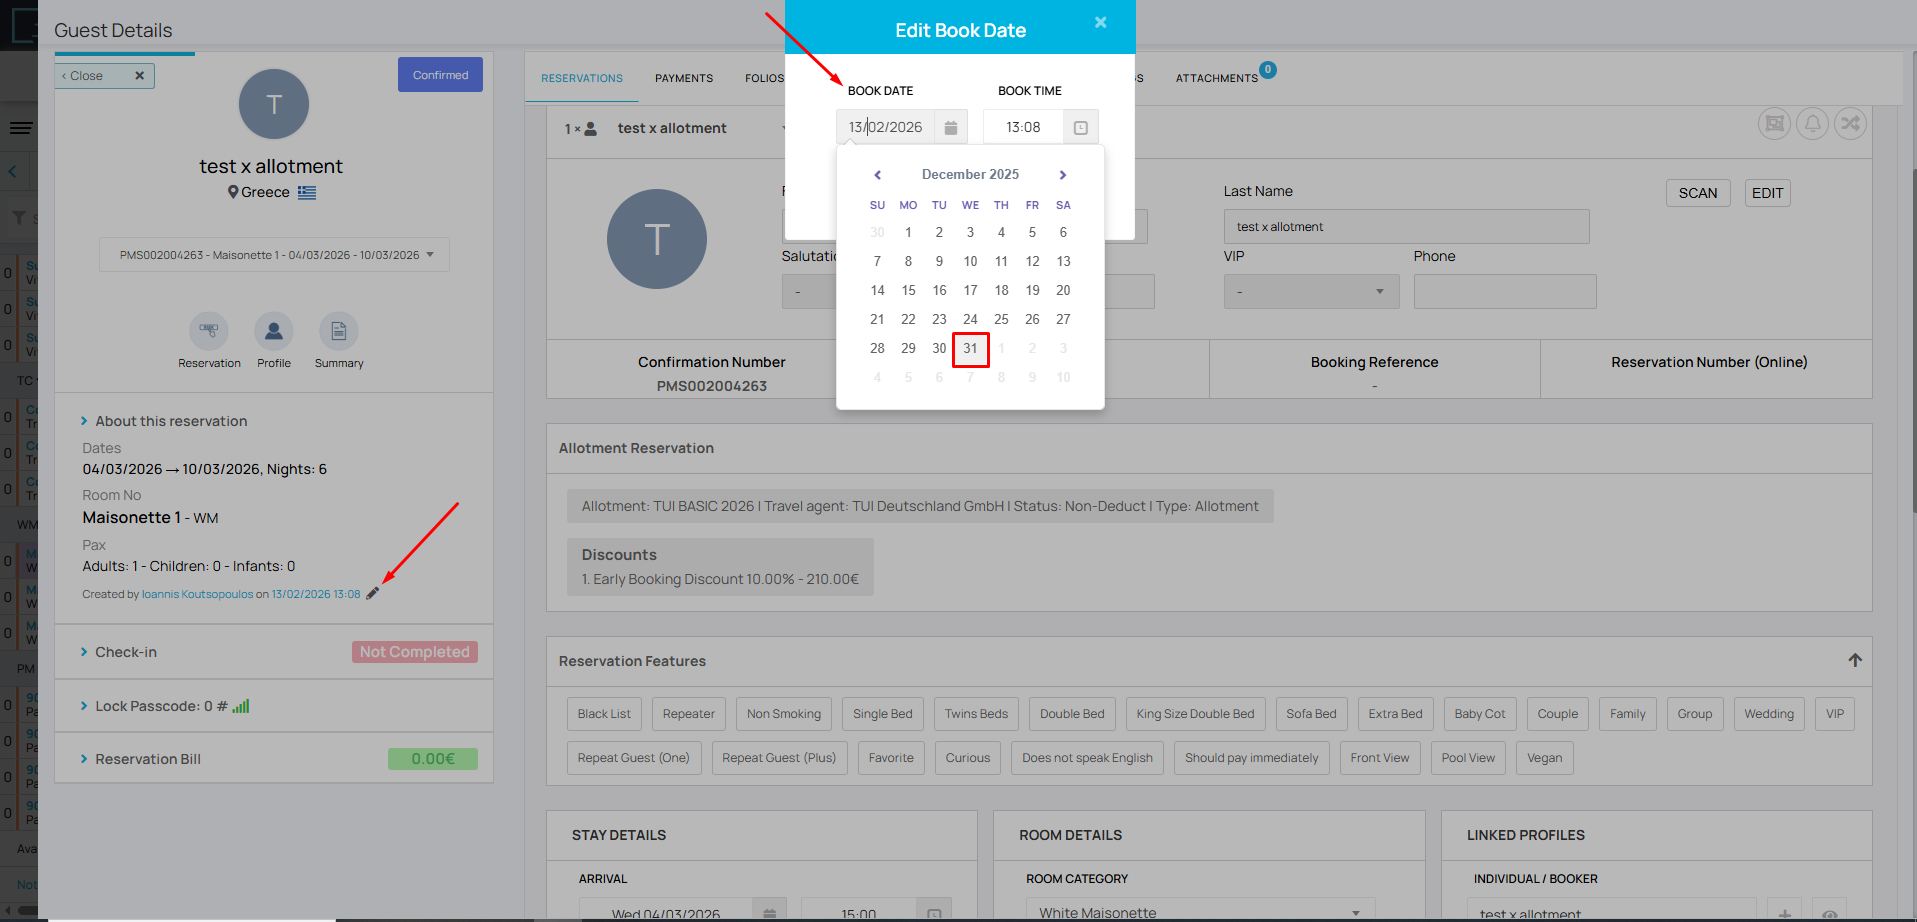This screenshot has width=1917, height=922.
Task: Go to previous month in calendar
Action: pyautogui.click(x=877, y=175)
